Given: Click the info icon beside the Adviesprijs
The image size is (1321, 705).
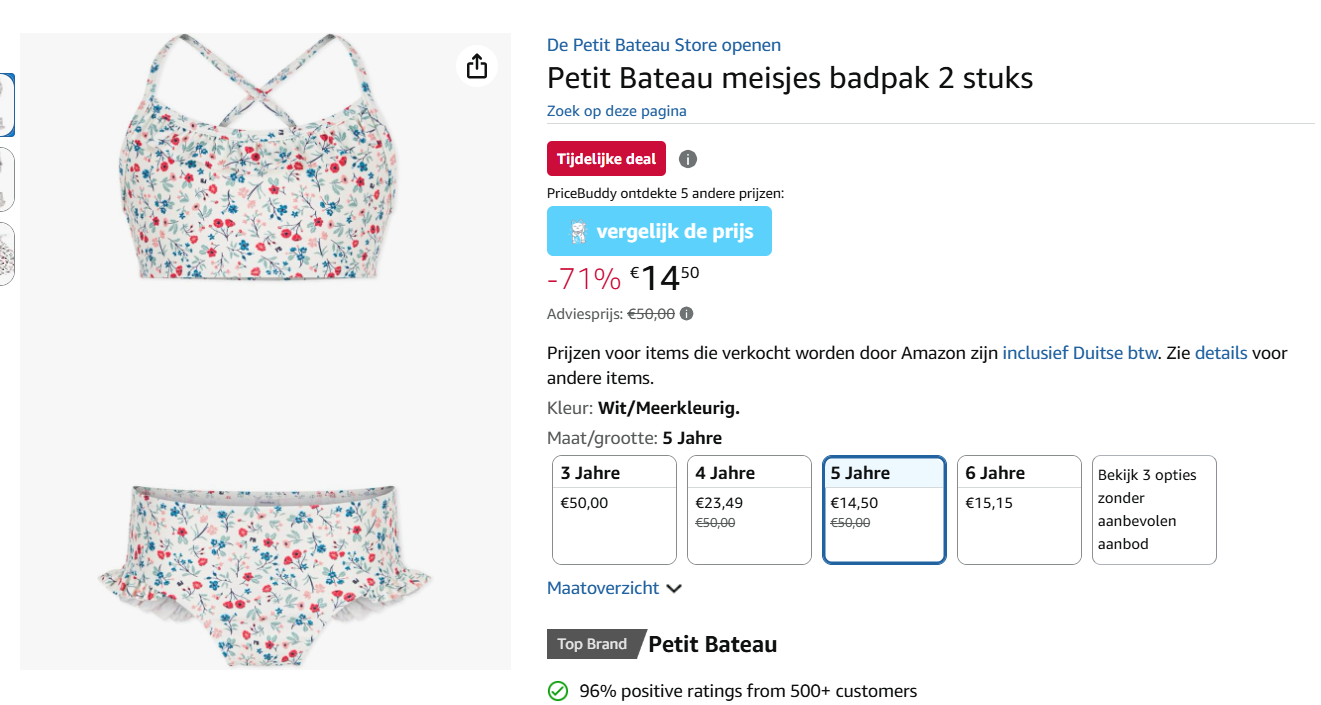Looking at the screenshot, I should click(x=687, y=313).
